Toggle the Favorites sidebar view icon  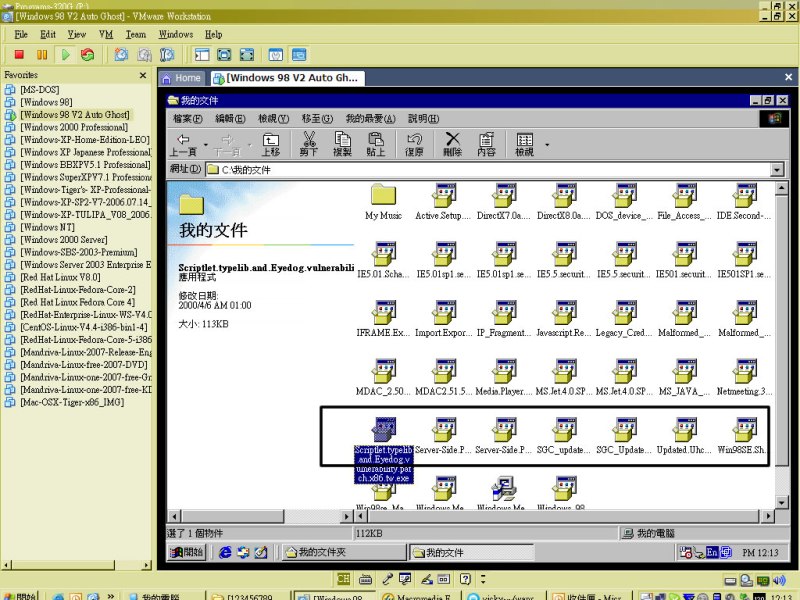202,55
